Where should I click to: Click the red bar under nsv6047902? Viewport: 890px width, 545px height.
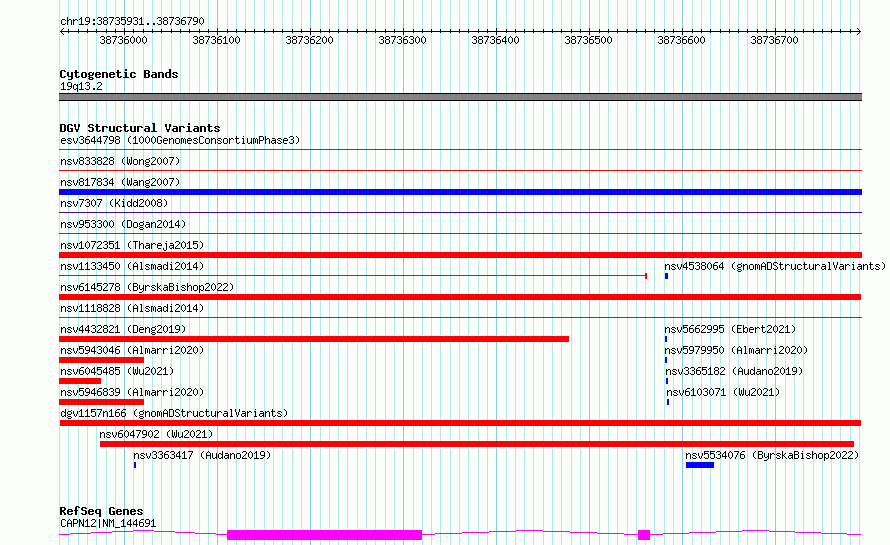click(x=477, y=444)
